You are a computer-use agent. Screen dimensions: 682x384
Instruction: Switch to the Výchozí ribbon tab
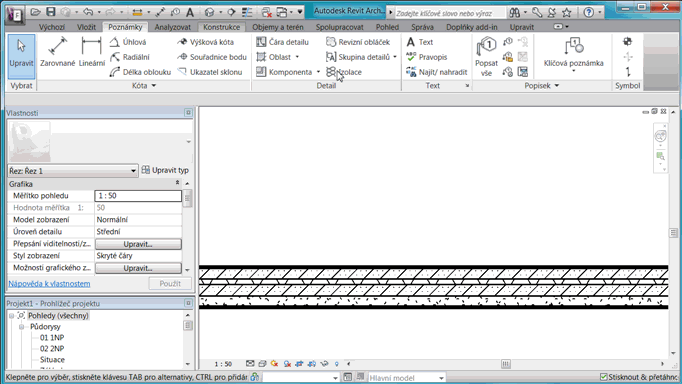click(52, 27)
